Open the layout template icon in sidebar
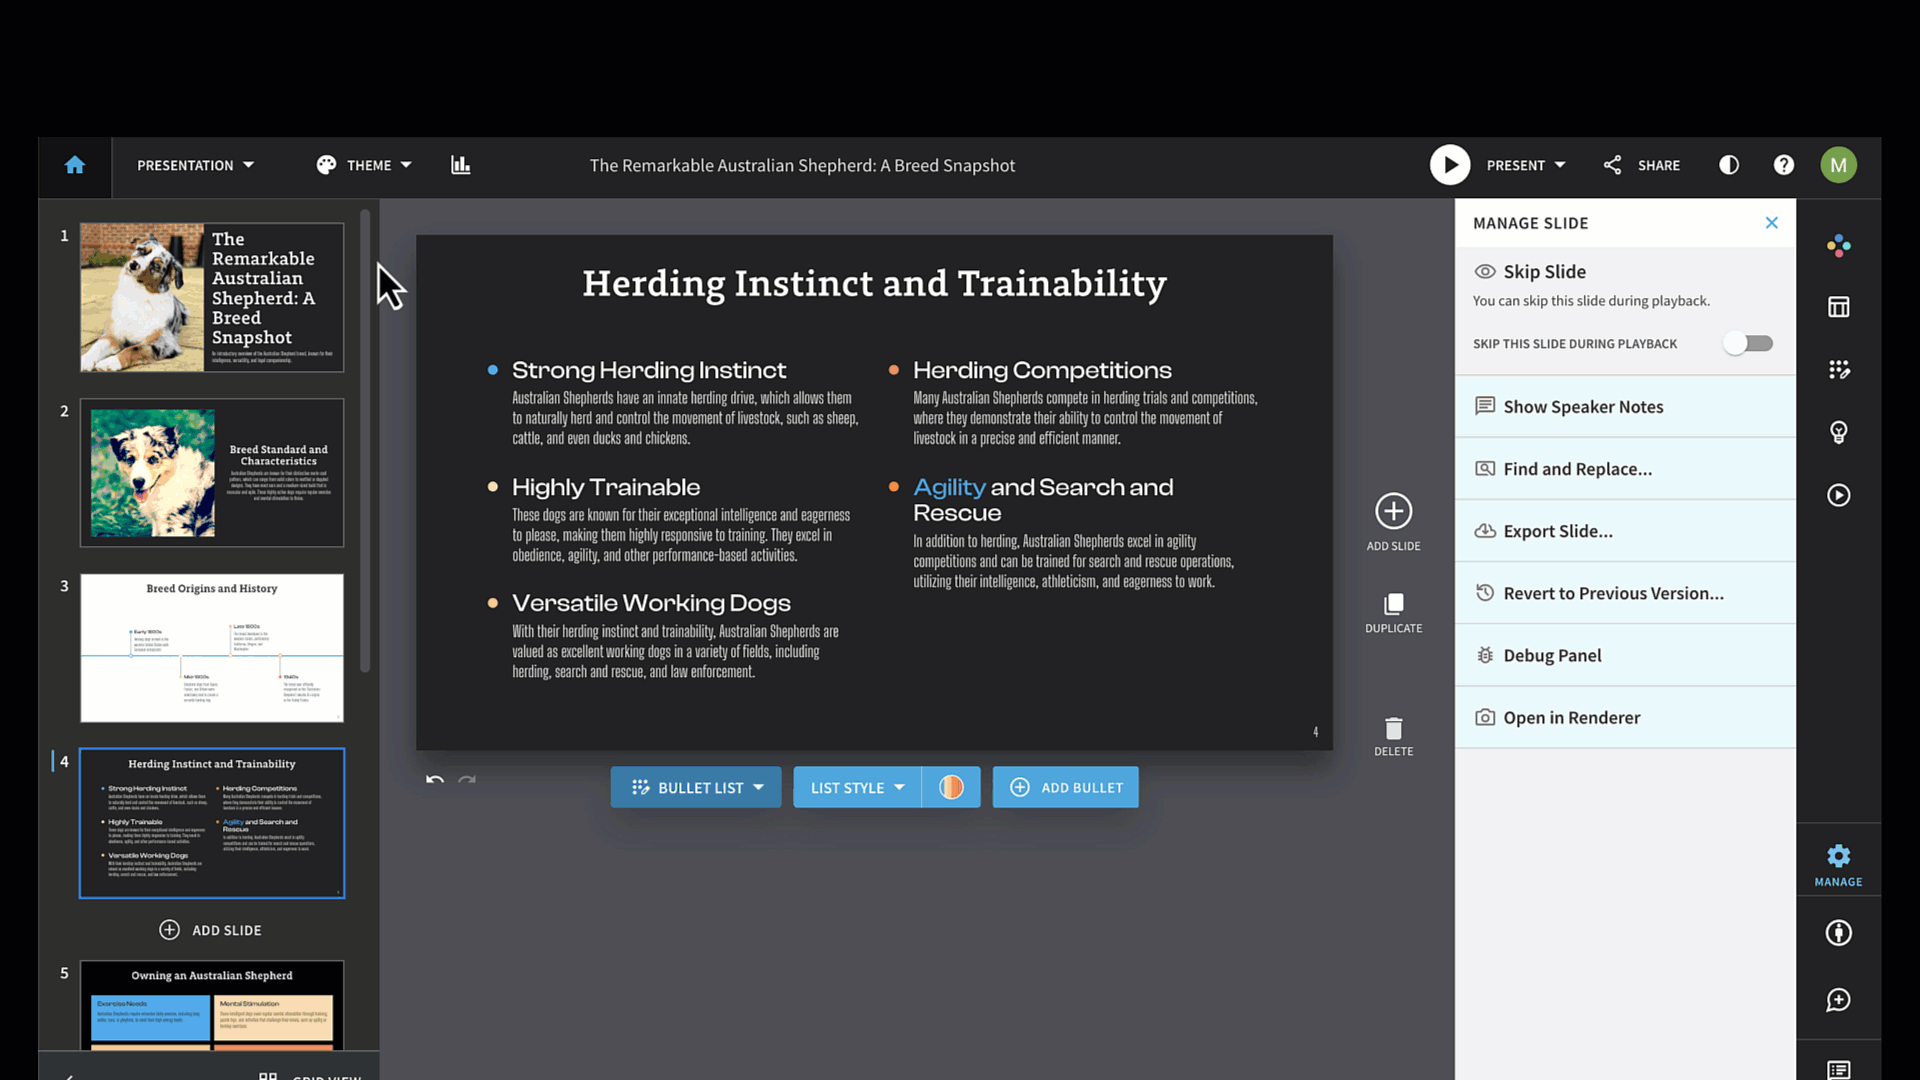Viewport: 1920px width, 1080px height. click(1838, 307)
